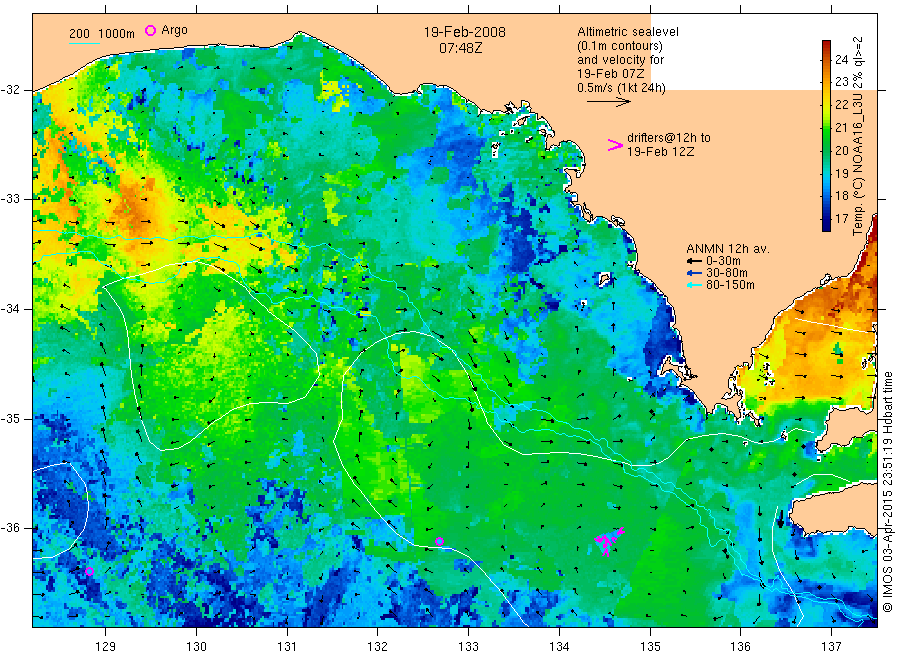
Task: Click the magenta Argo circle in the legend
Action: 150,31
